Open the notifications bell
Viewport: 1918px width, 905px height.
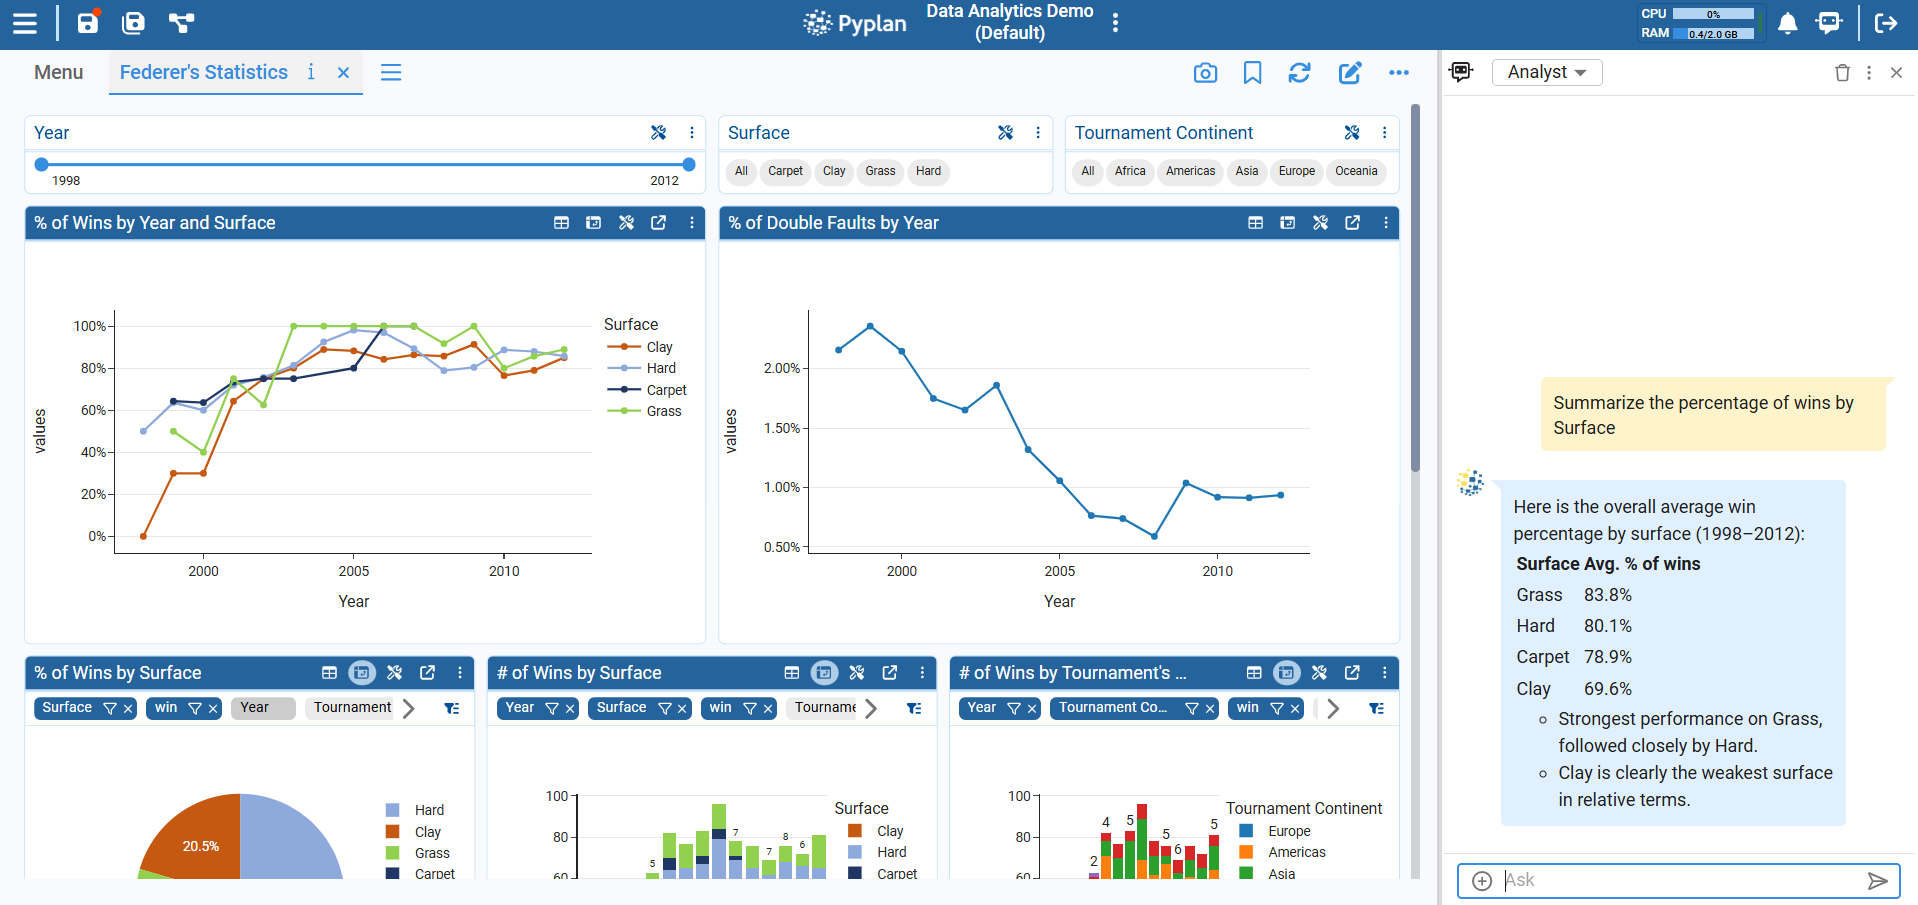pos(1787,23)
